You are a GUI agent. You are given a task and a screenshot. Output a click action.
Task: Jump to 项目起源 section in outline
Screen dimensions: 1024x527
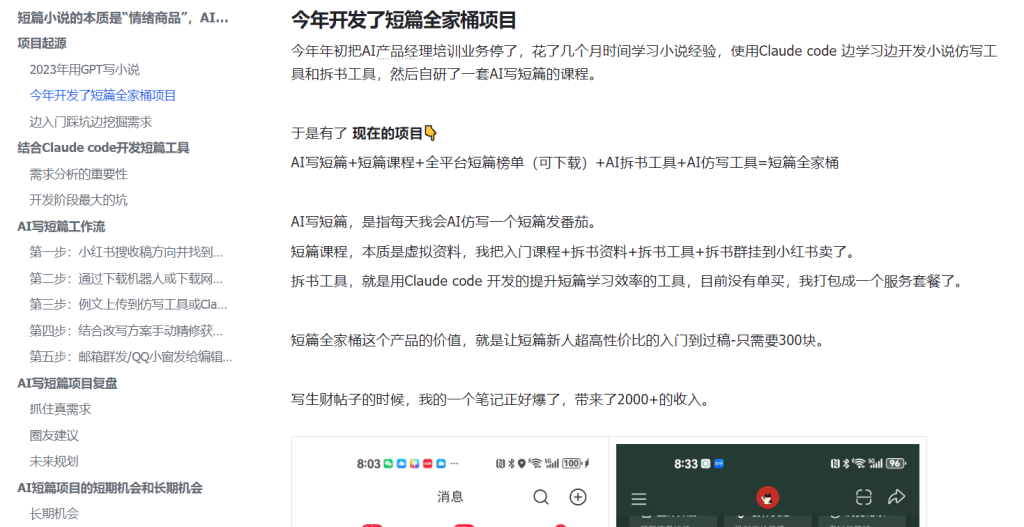(42, 43)
